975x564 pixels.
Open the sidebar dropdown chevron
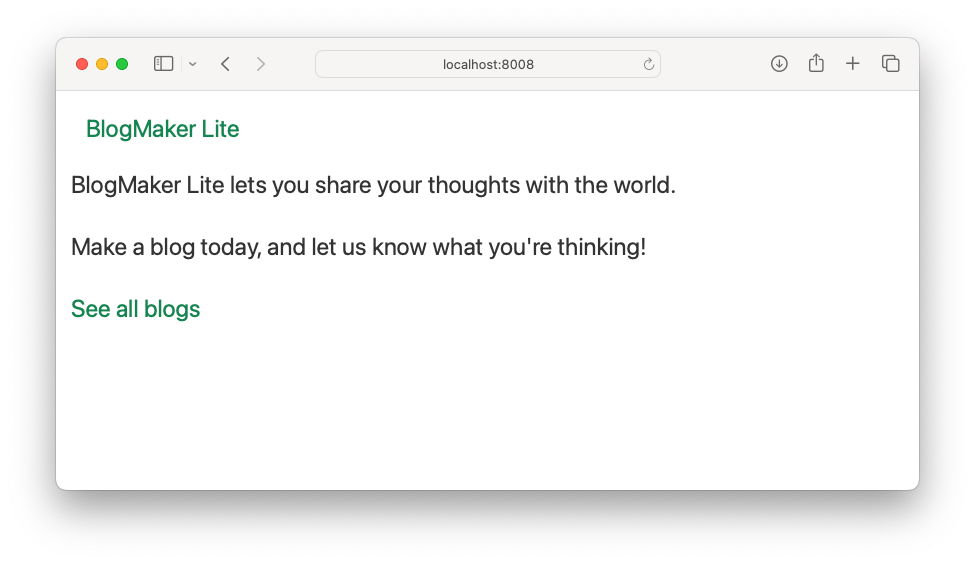click(193, 64)
